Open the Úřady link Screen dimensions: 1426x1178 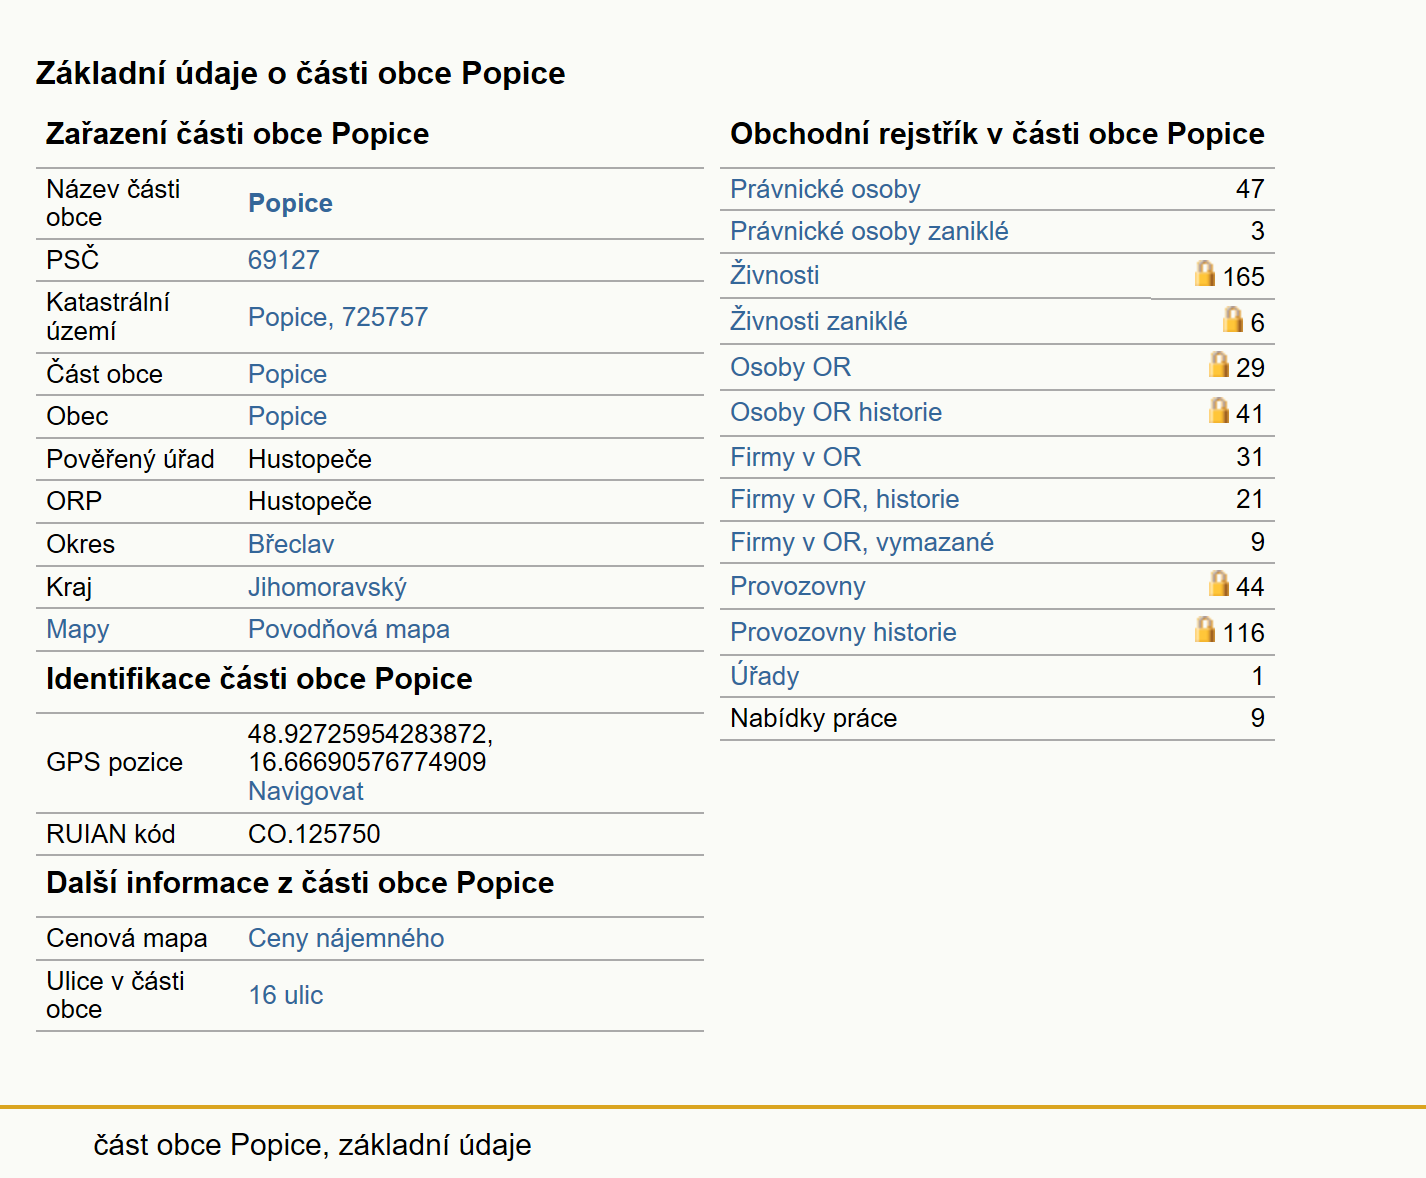point(765,675)
